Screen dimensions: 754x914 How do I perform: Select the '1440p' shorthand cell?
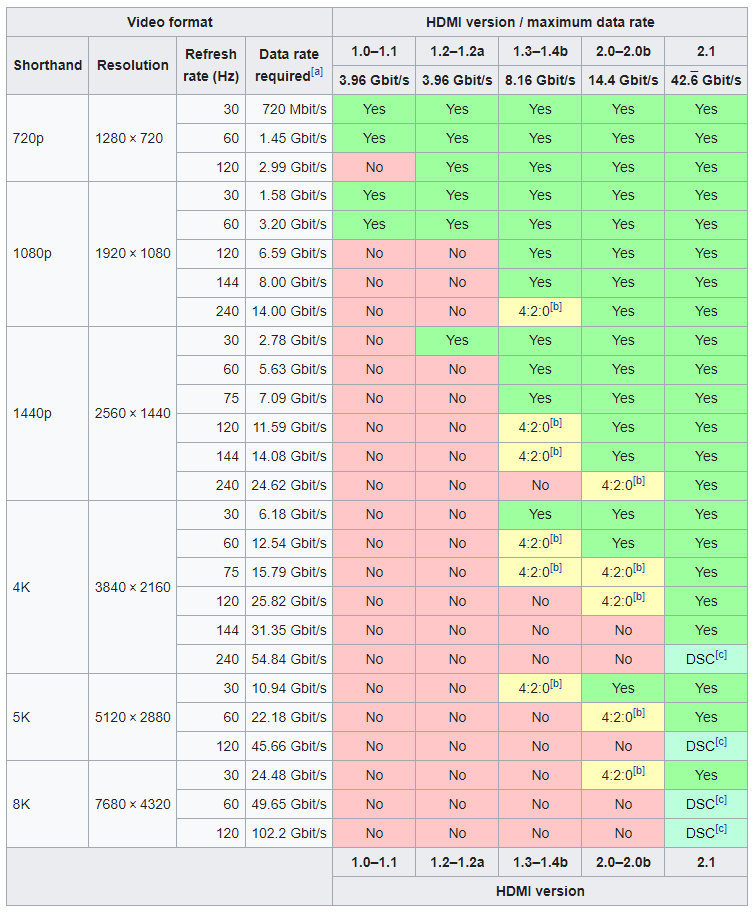pos(48,413)
